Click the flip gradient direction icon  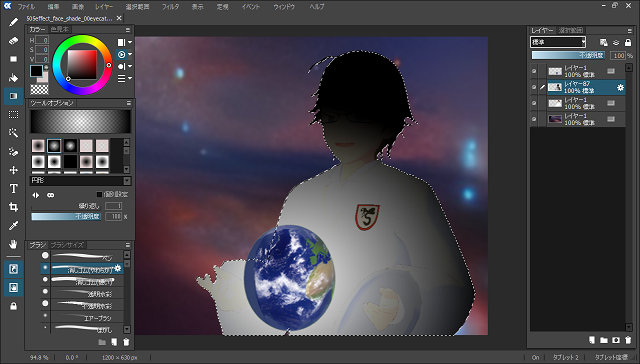[36, 195]
